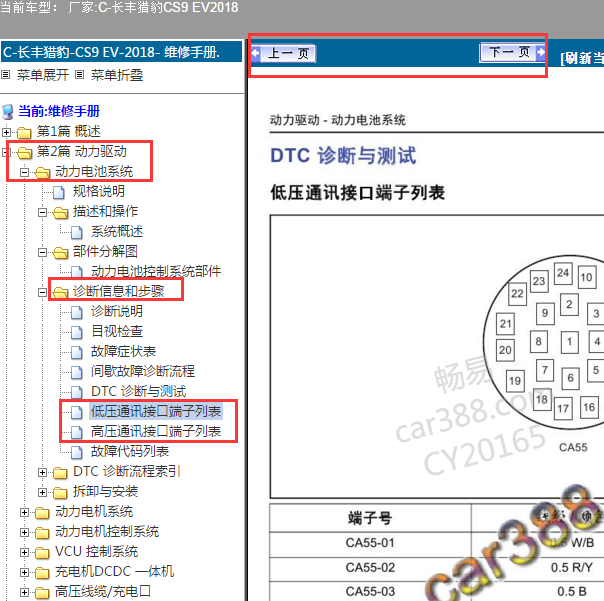Image resolution: width=604 pixels, height=601 pixels.
Task: Click document icon beside 间歇故障诊断流程
Action: click(77, 373)
